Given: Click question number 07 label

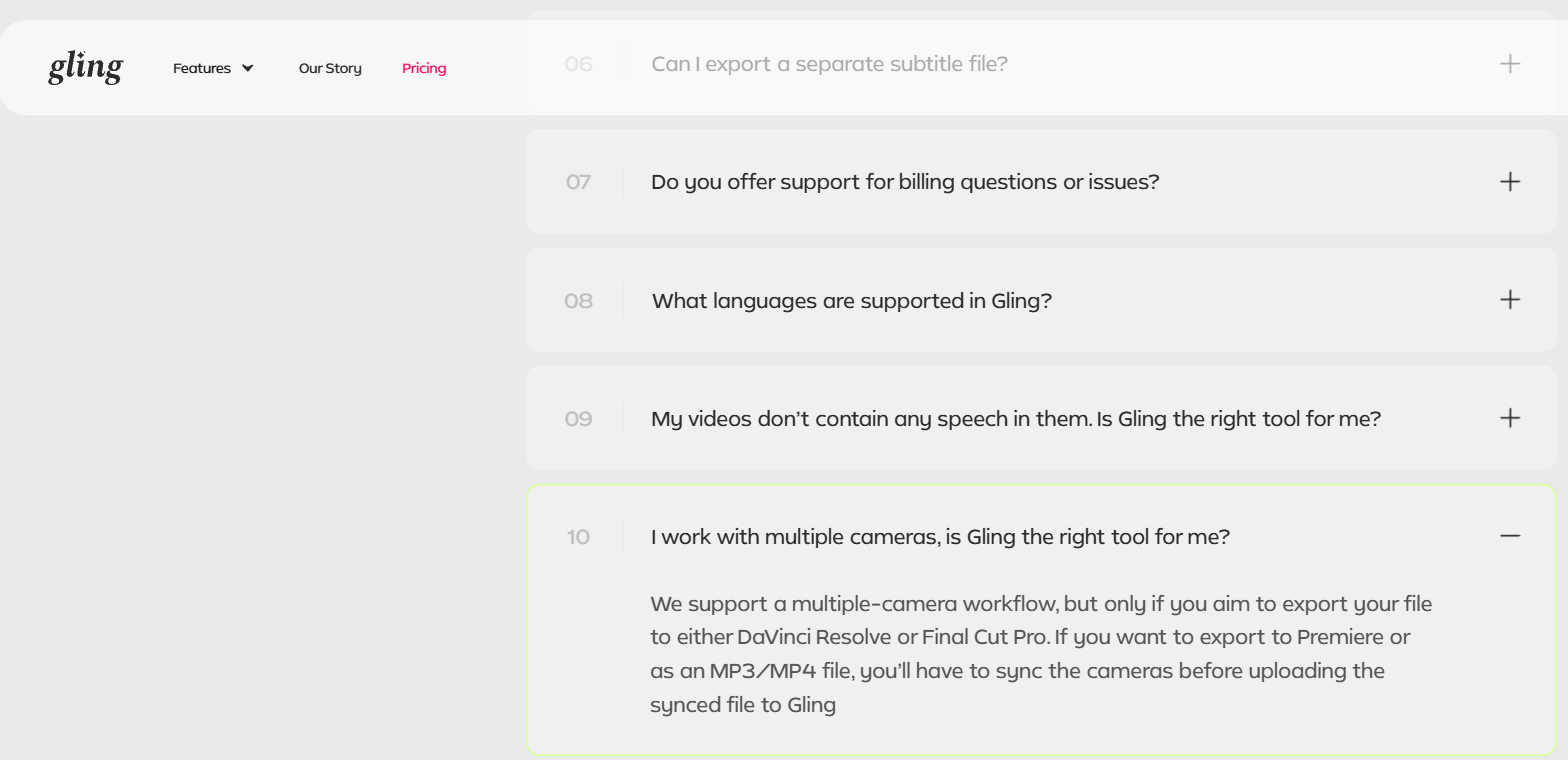Looking at the screenshot, I should tap(578, 182).
